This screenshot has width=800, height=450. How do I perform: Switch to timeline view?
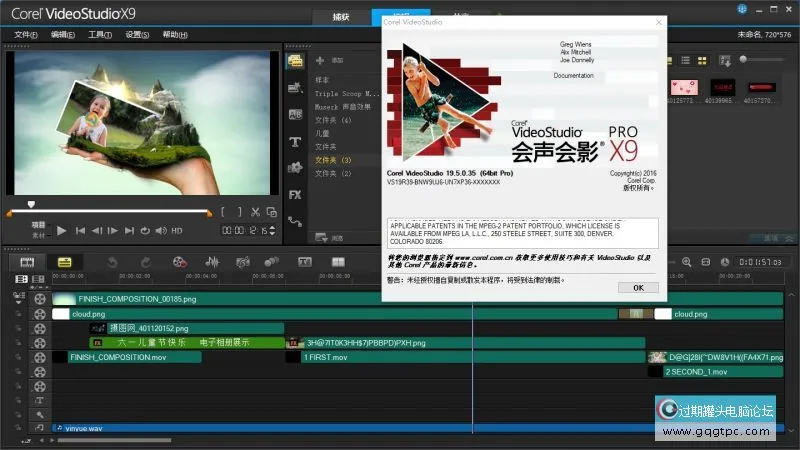pos(65,262)
